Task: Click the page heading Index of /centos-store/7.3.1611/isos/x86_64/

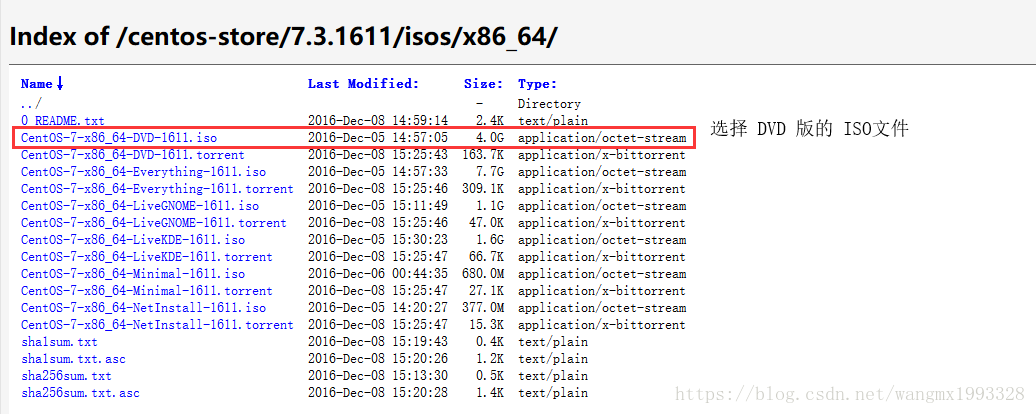Action: tap(283, 37)
